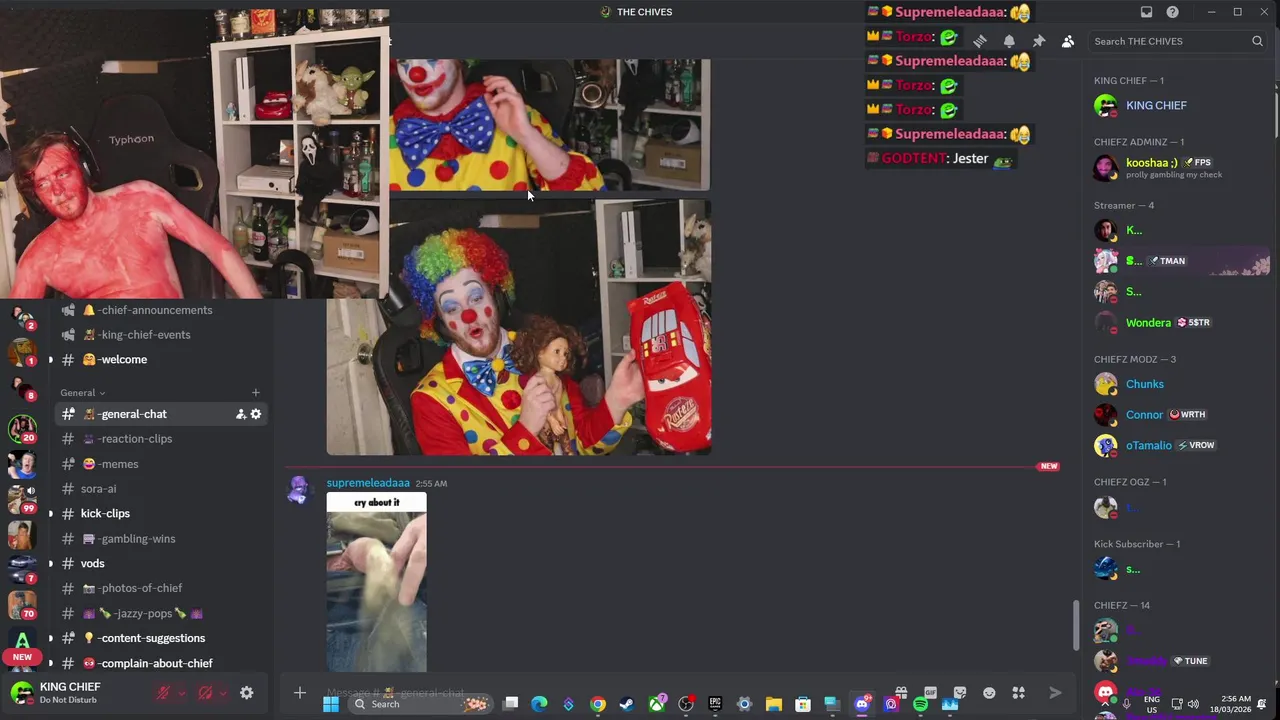The image size is (1280, 720).
Task: Click the send message arrow
Action: [1055, 692]
